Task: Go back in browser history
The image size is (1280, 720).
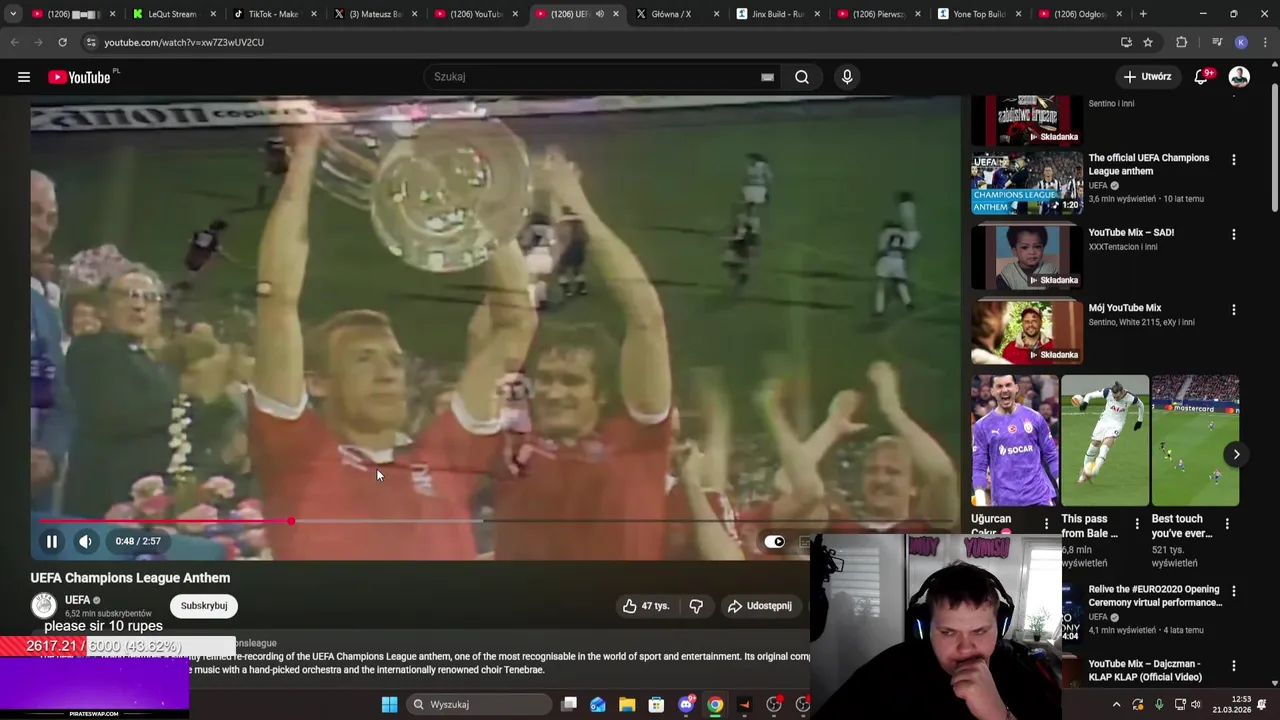Action: 14,42
